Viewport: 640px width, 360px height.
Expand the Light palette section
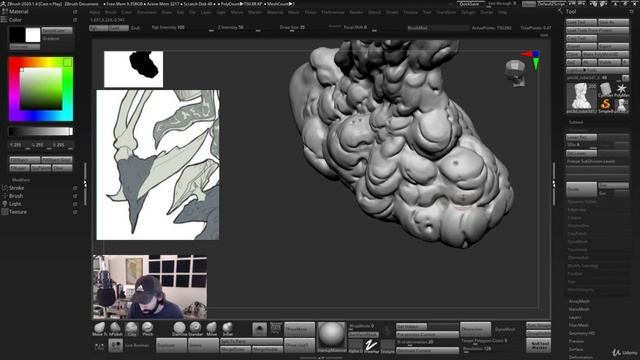(x=15, y=204)
